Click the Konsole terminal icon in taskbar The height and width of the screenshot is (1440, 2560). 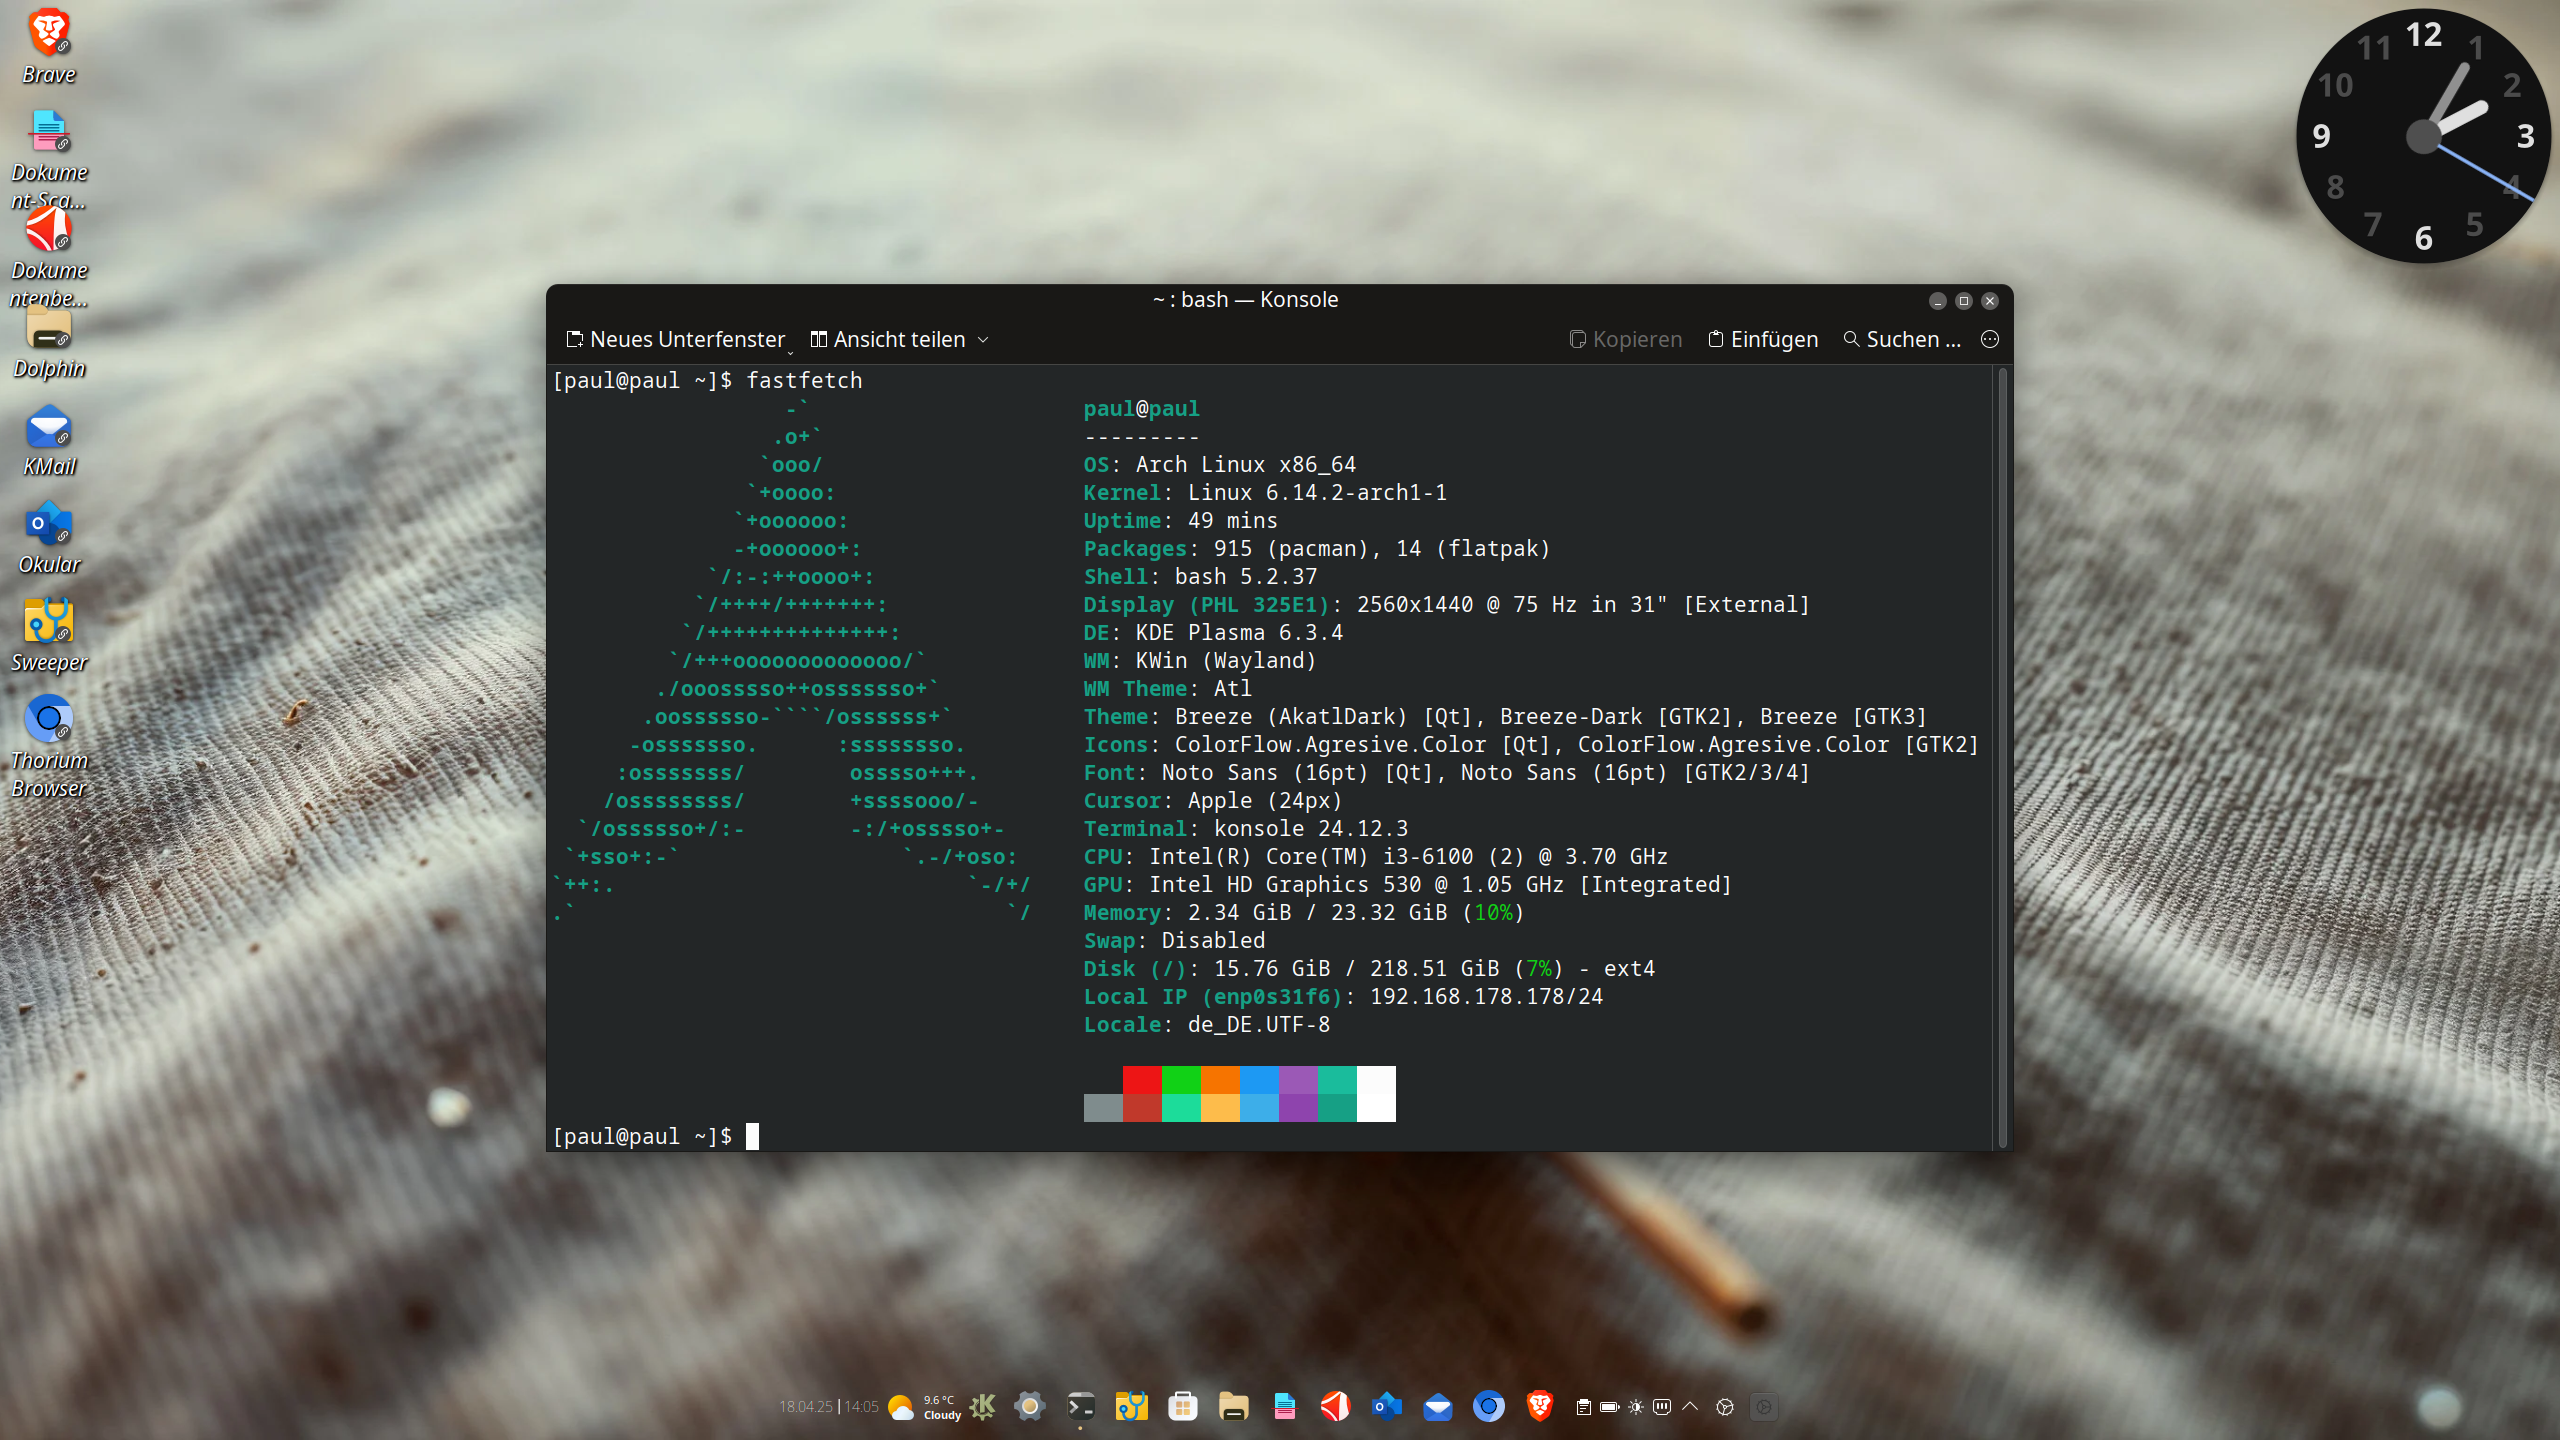click(x=1080, y=1407)
